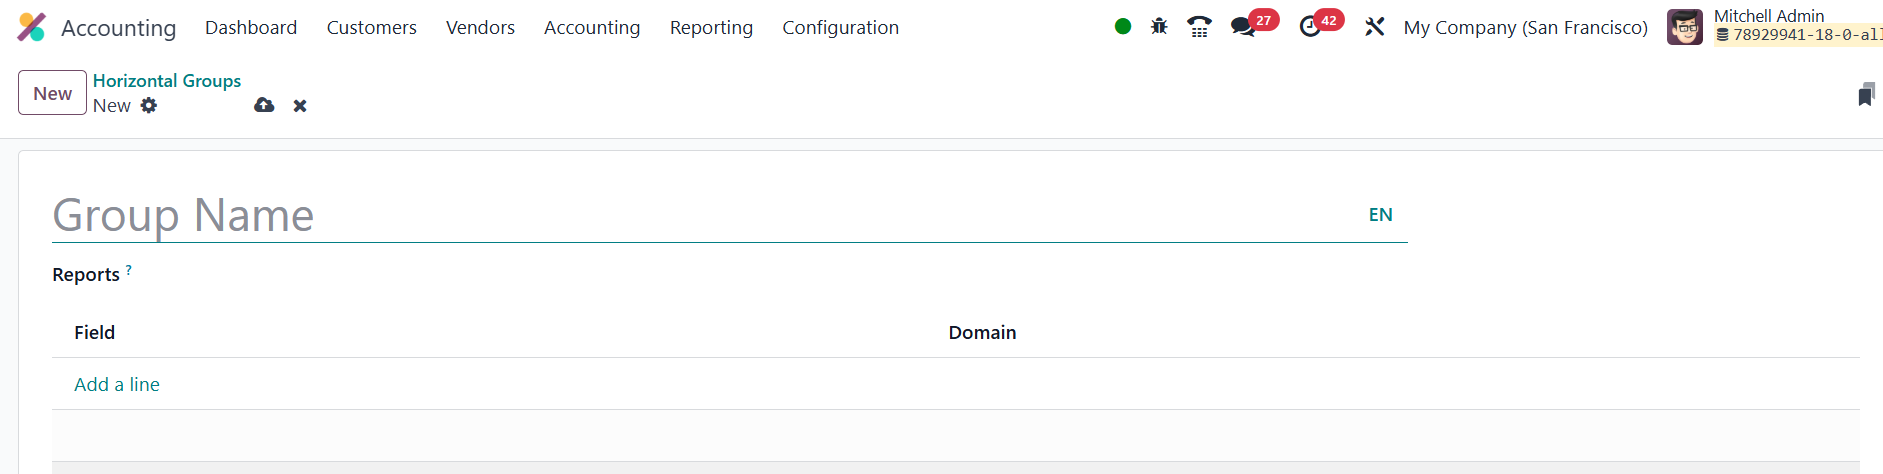
Task: Click the wrench tools icon
Action: click(x=1375, y=27)
